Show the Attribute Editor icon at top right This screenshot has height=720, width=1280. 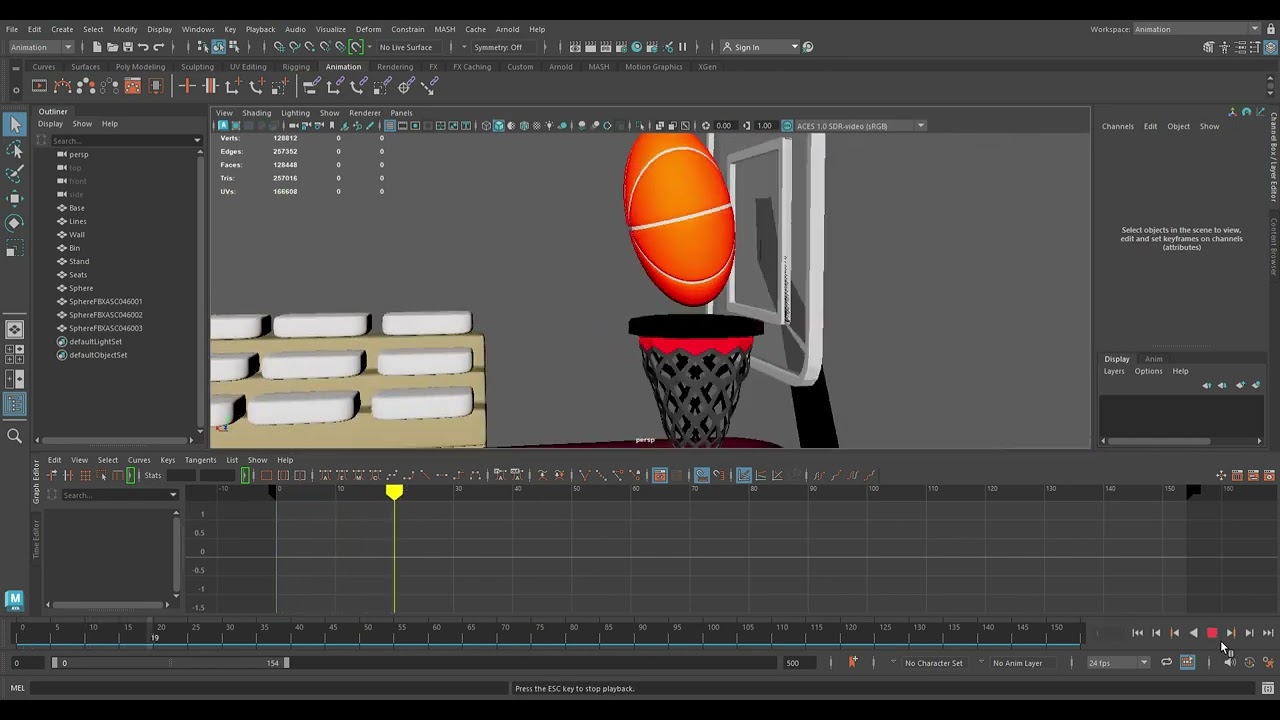(1240, 47)
